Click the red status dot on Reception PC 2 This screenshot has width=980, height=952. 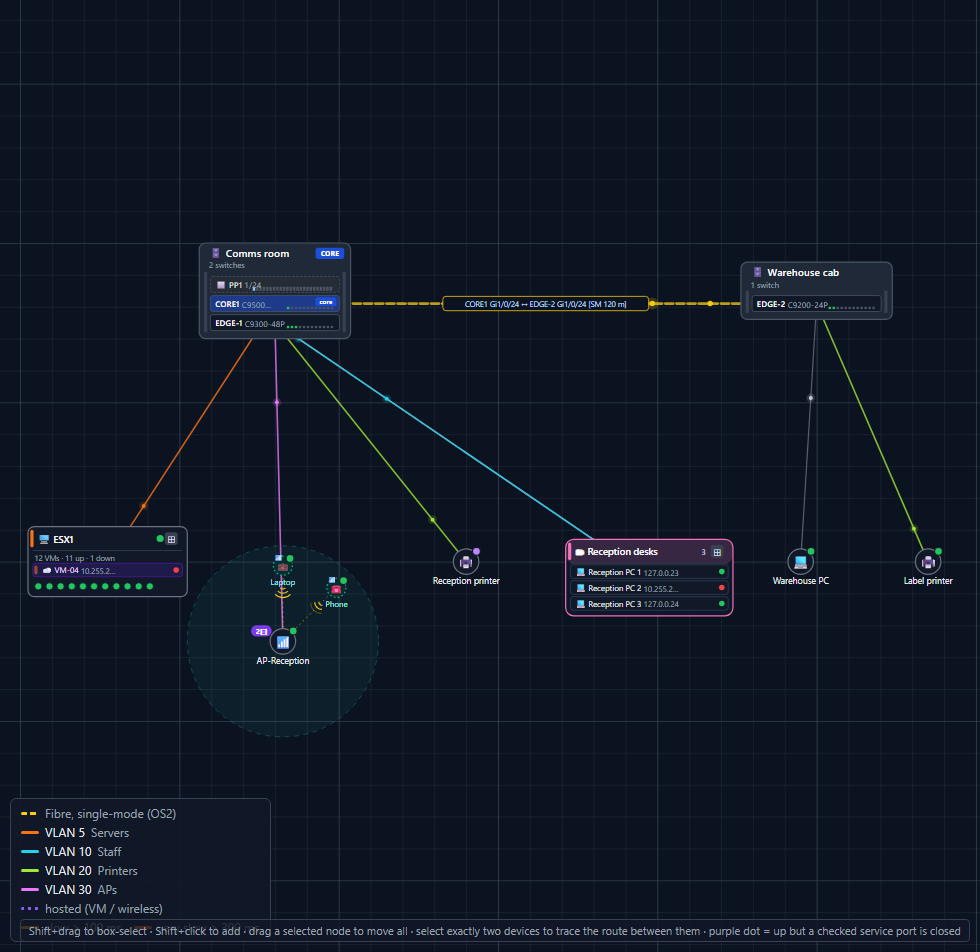(x=722, y=588)
